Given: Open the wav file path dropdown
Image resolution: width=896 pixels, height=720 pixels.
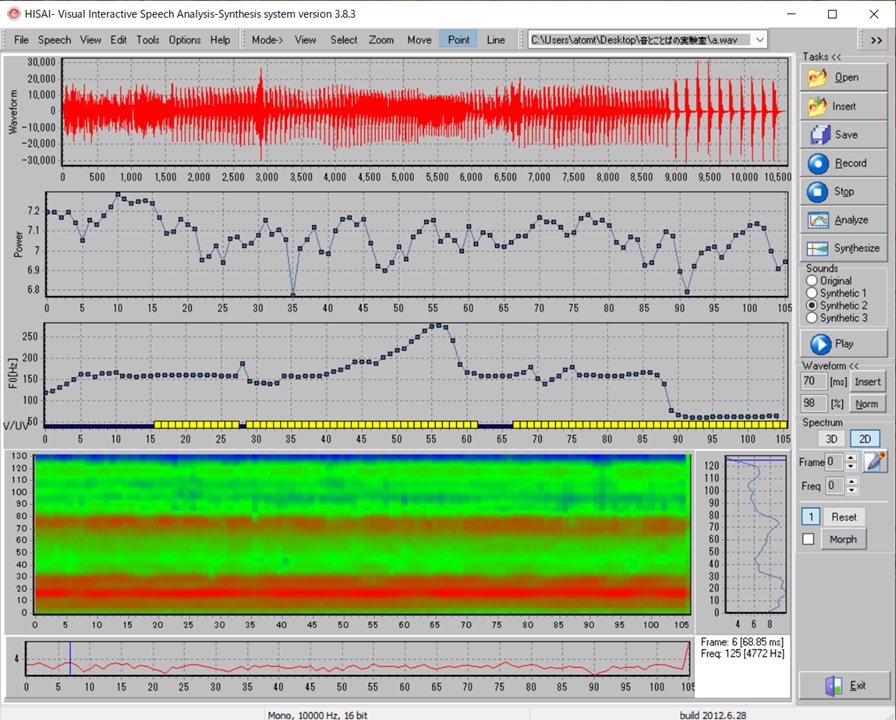Looking at the screenshot, I should (759, 40).
